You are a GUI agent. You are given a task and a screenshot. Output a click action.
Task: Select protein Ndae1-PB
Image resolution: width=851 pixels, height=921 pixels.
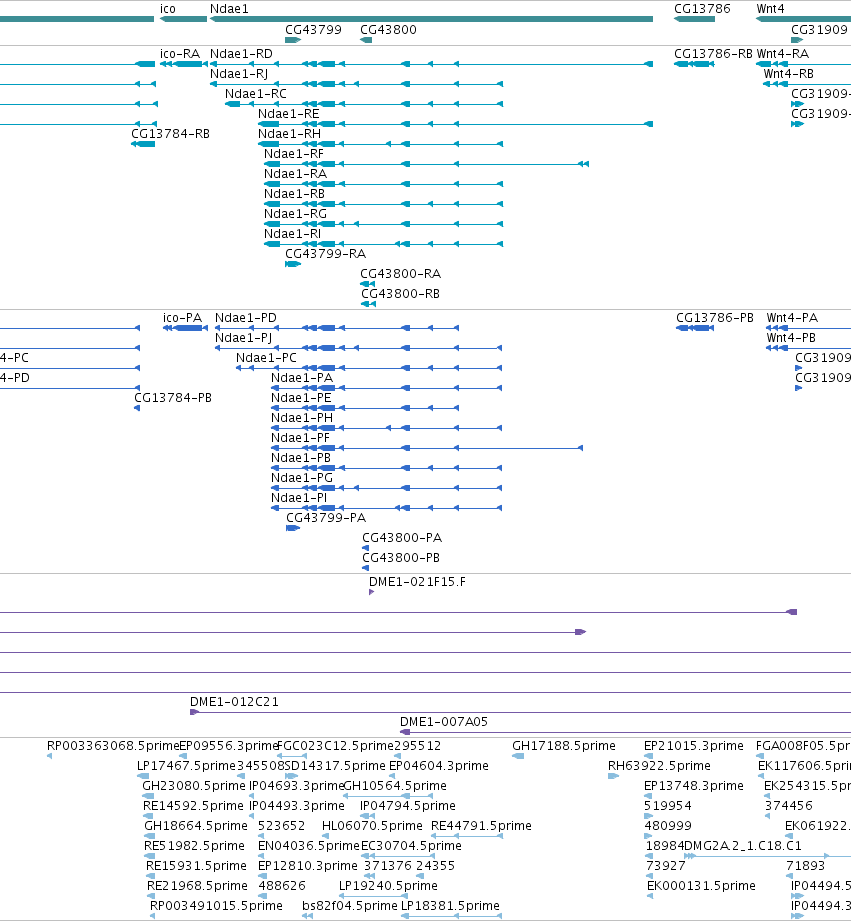tap(301, 458)
